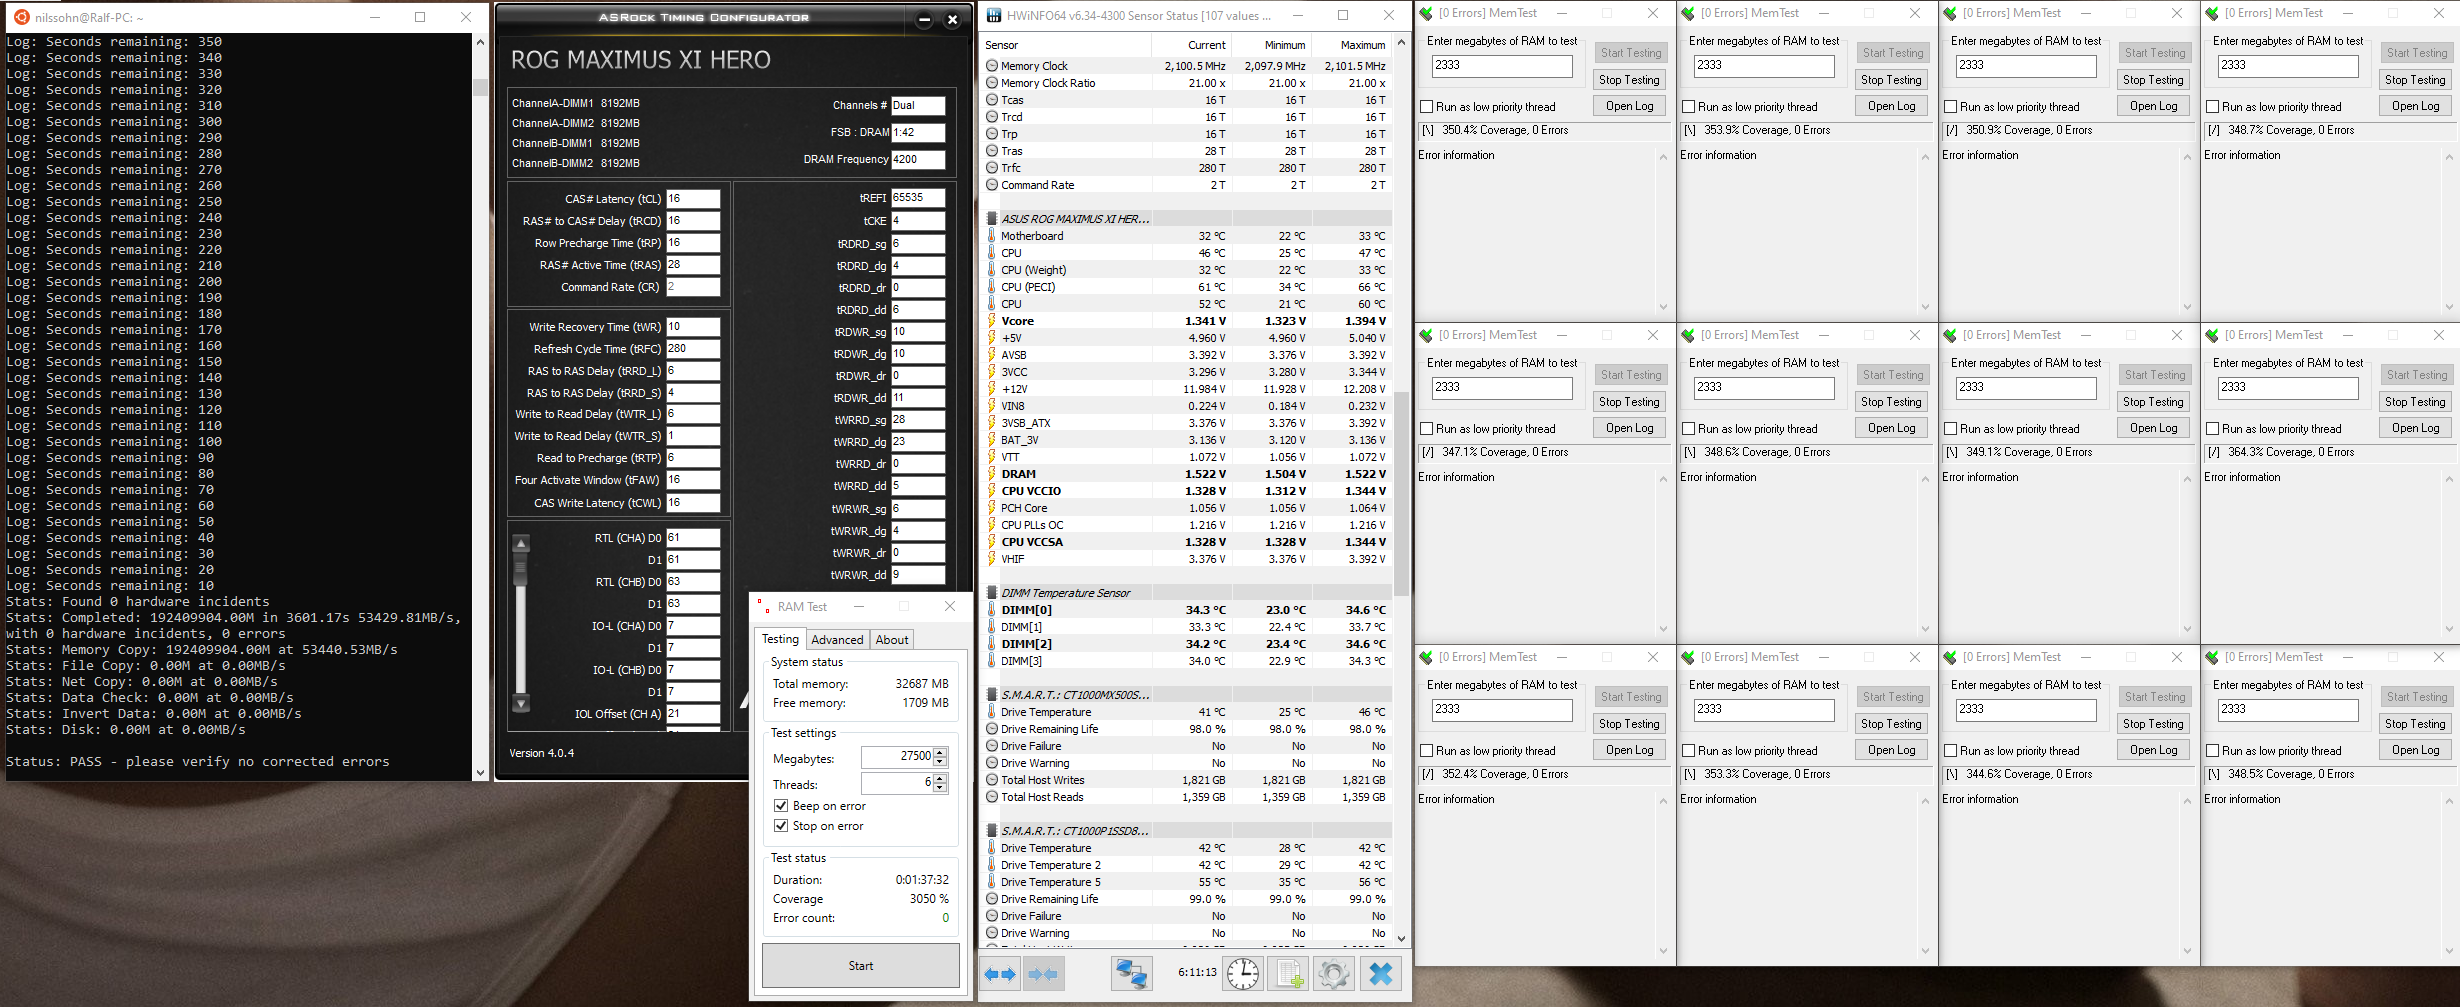Open HWiNFO sensor settings gear icon
The width and height of the screenshot is (2460, 1007).
click(1334, 973)
